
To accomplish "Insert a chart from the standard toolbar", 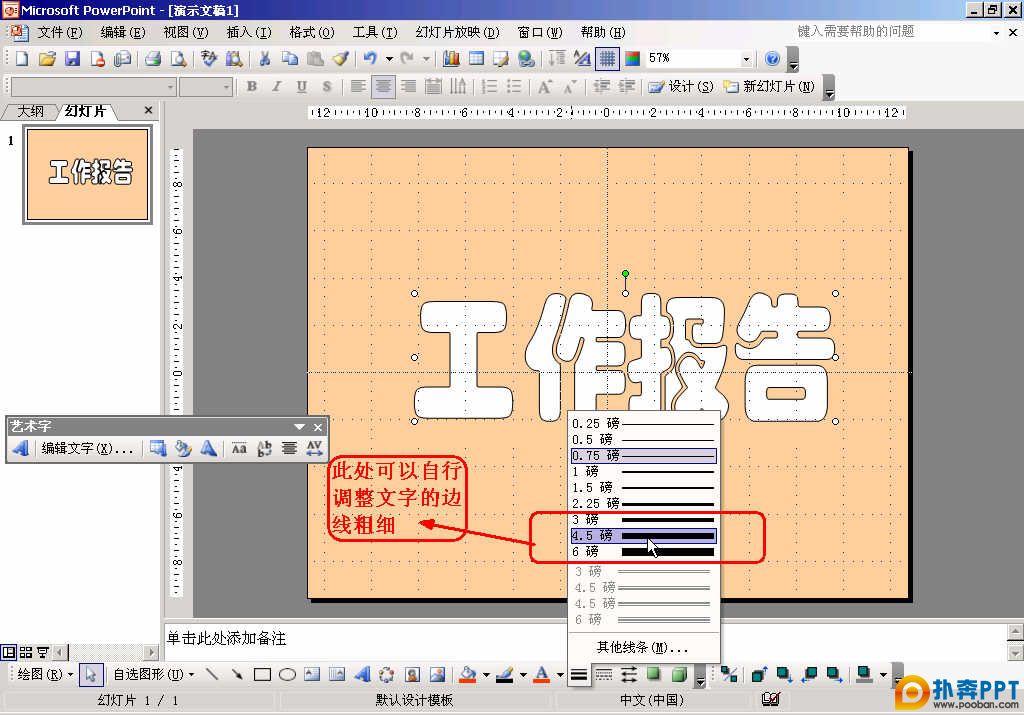I will point(451,59).
